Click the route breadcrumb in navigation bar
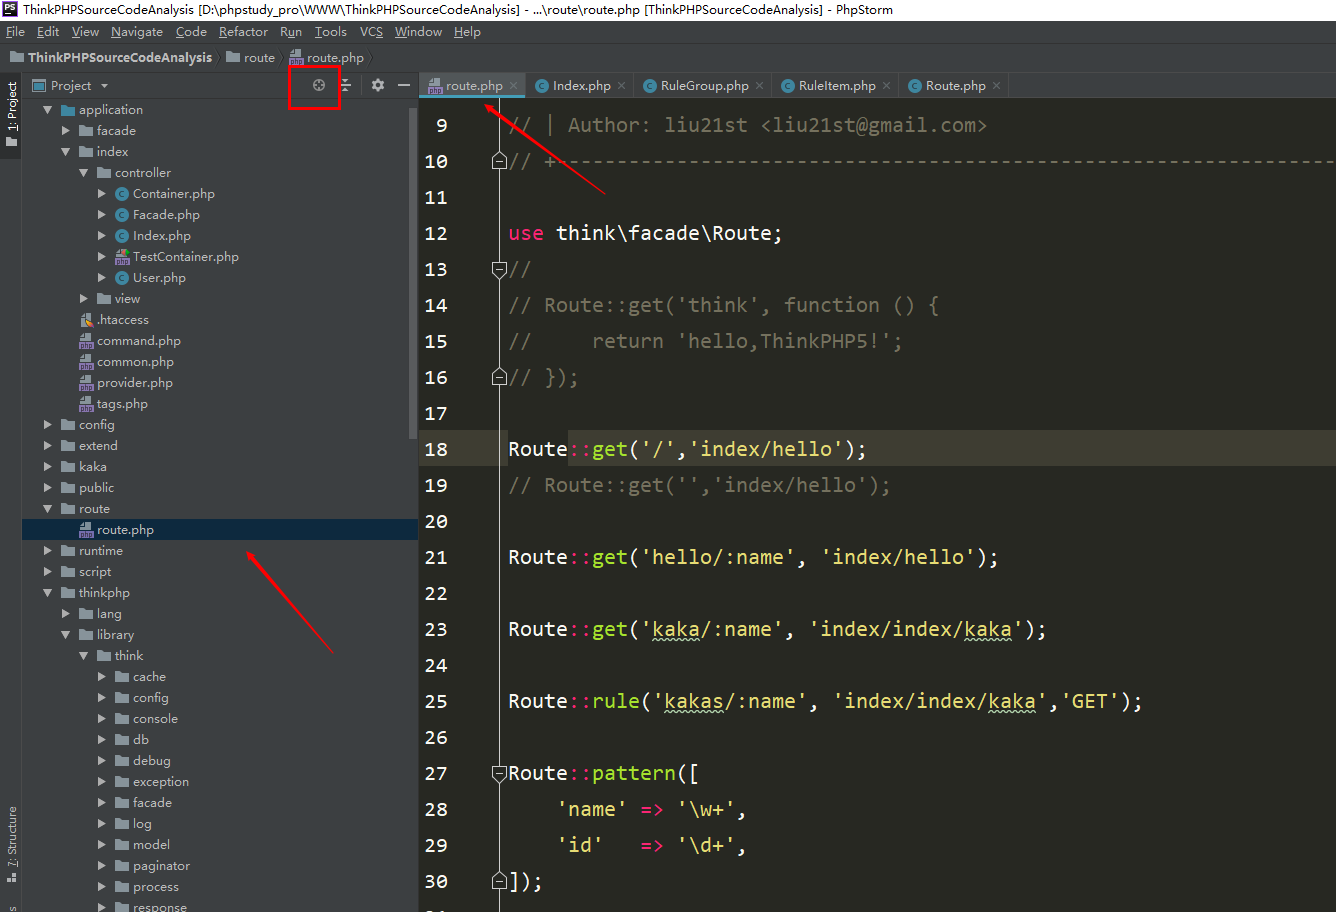The height and width of the screenshot is (912, 1336). pos(259,58)
